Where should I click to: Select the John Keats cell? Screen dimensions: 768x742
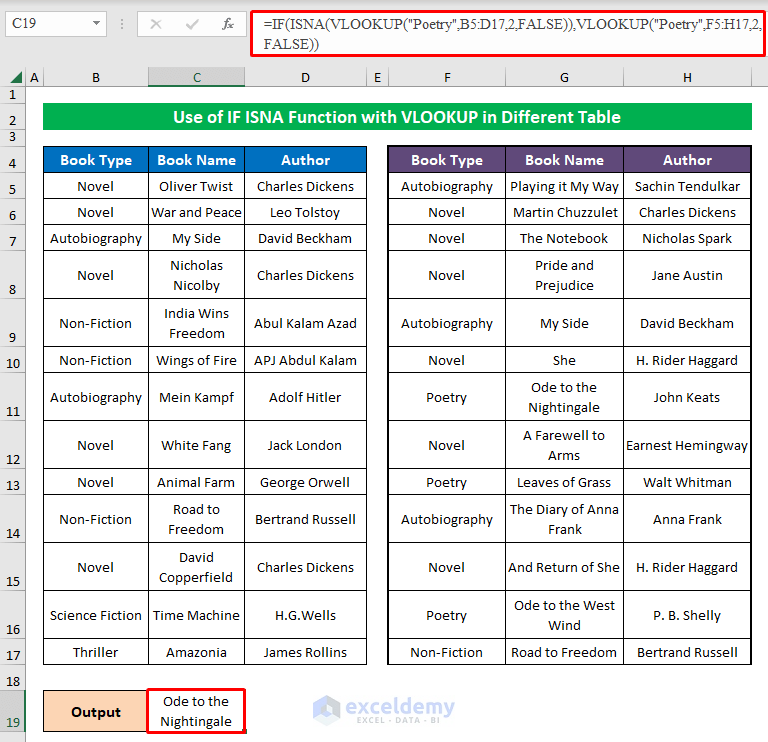click(687, 397)
